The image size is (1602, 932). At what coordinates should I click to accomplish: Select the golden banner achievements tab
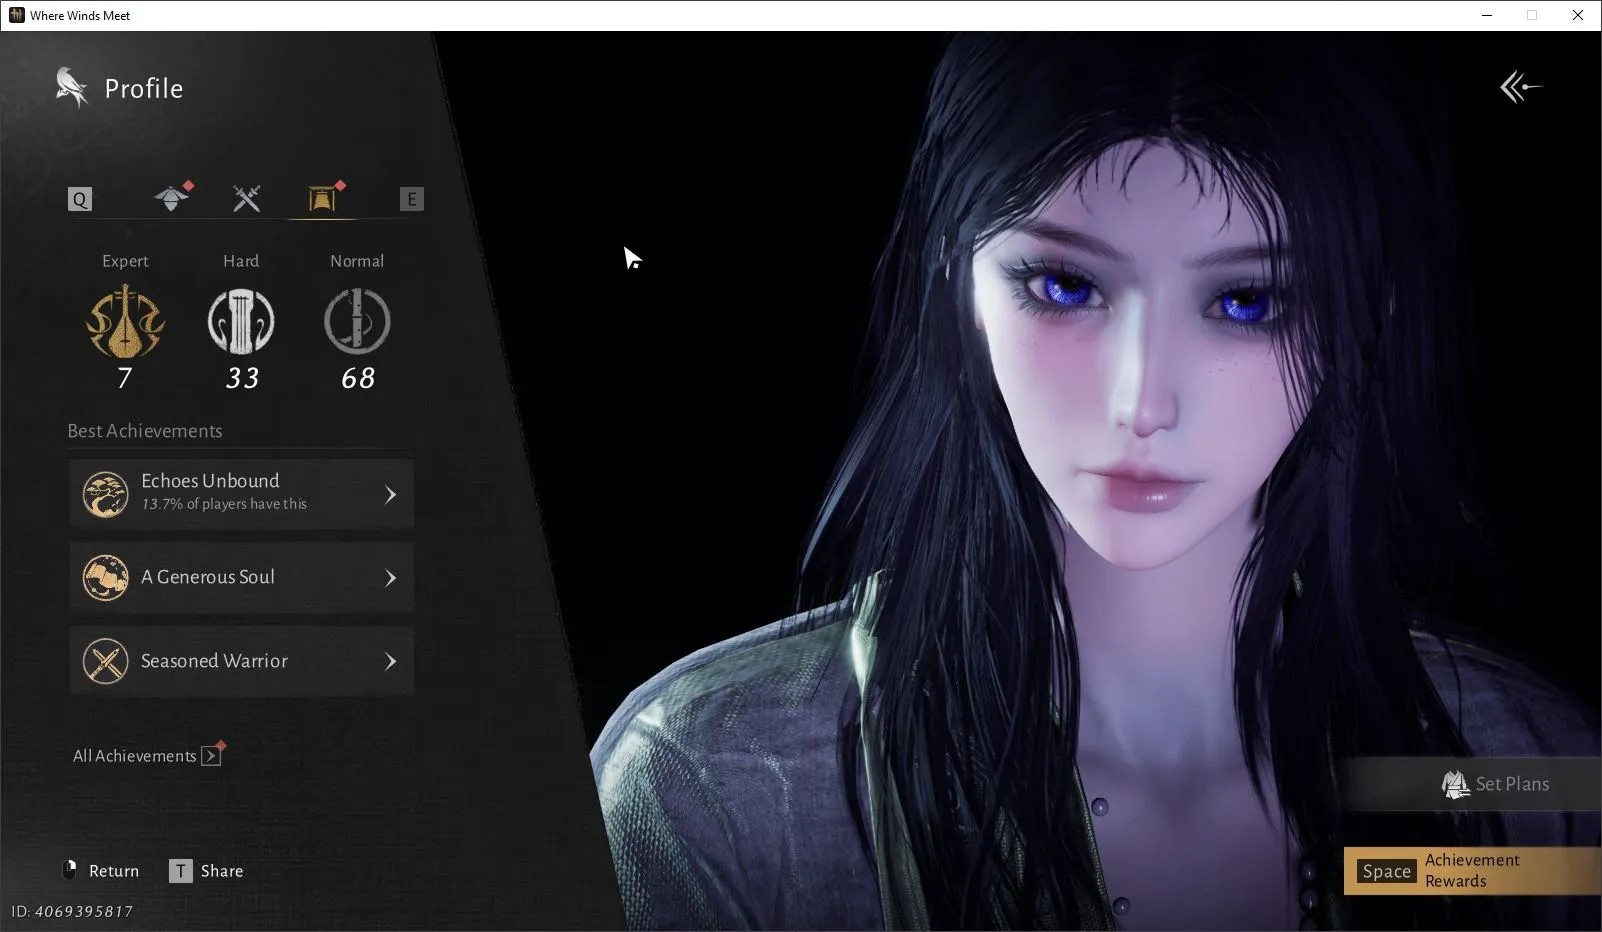click(323, 198)
